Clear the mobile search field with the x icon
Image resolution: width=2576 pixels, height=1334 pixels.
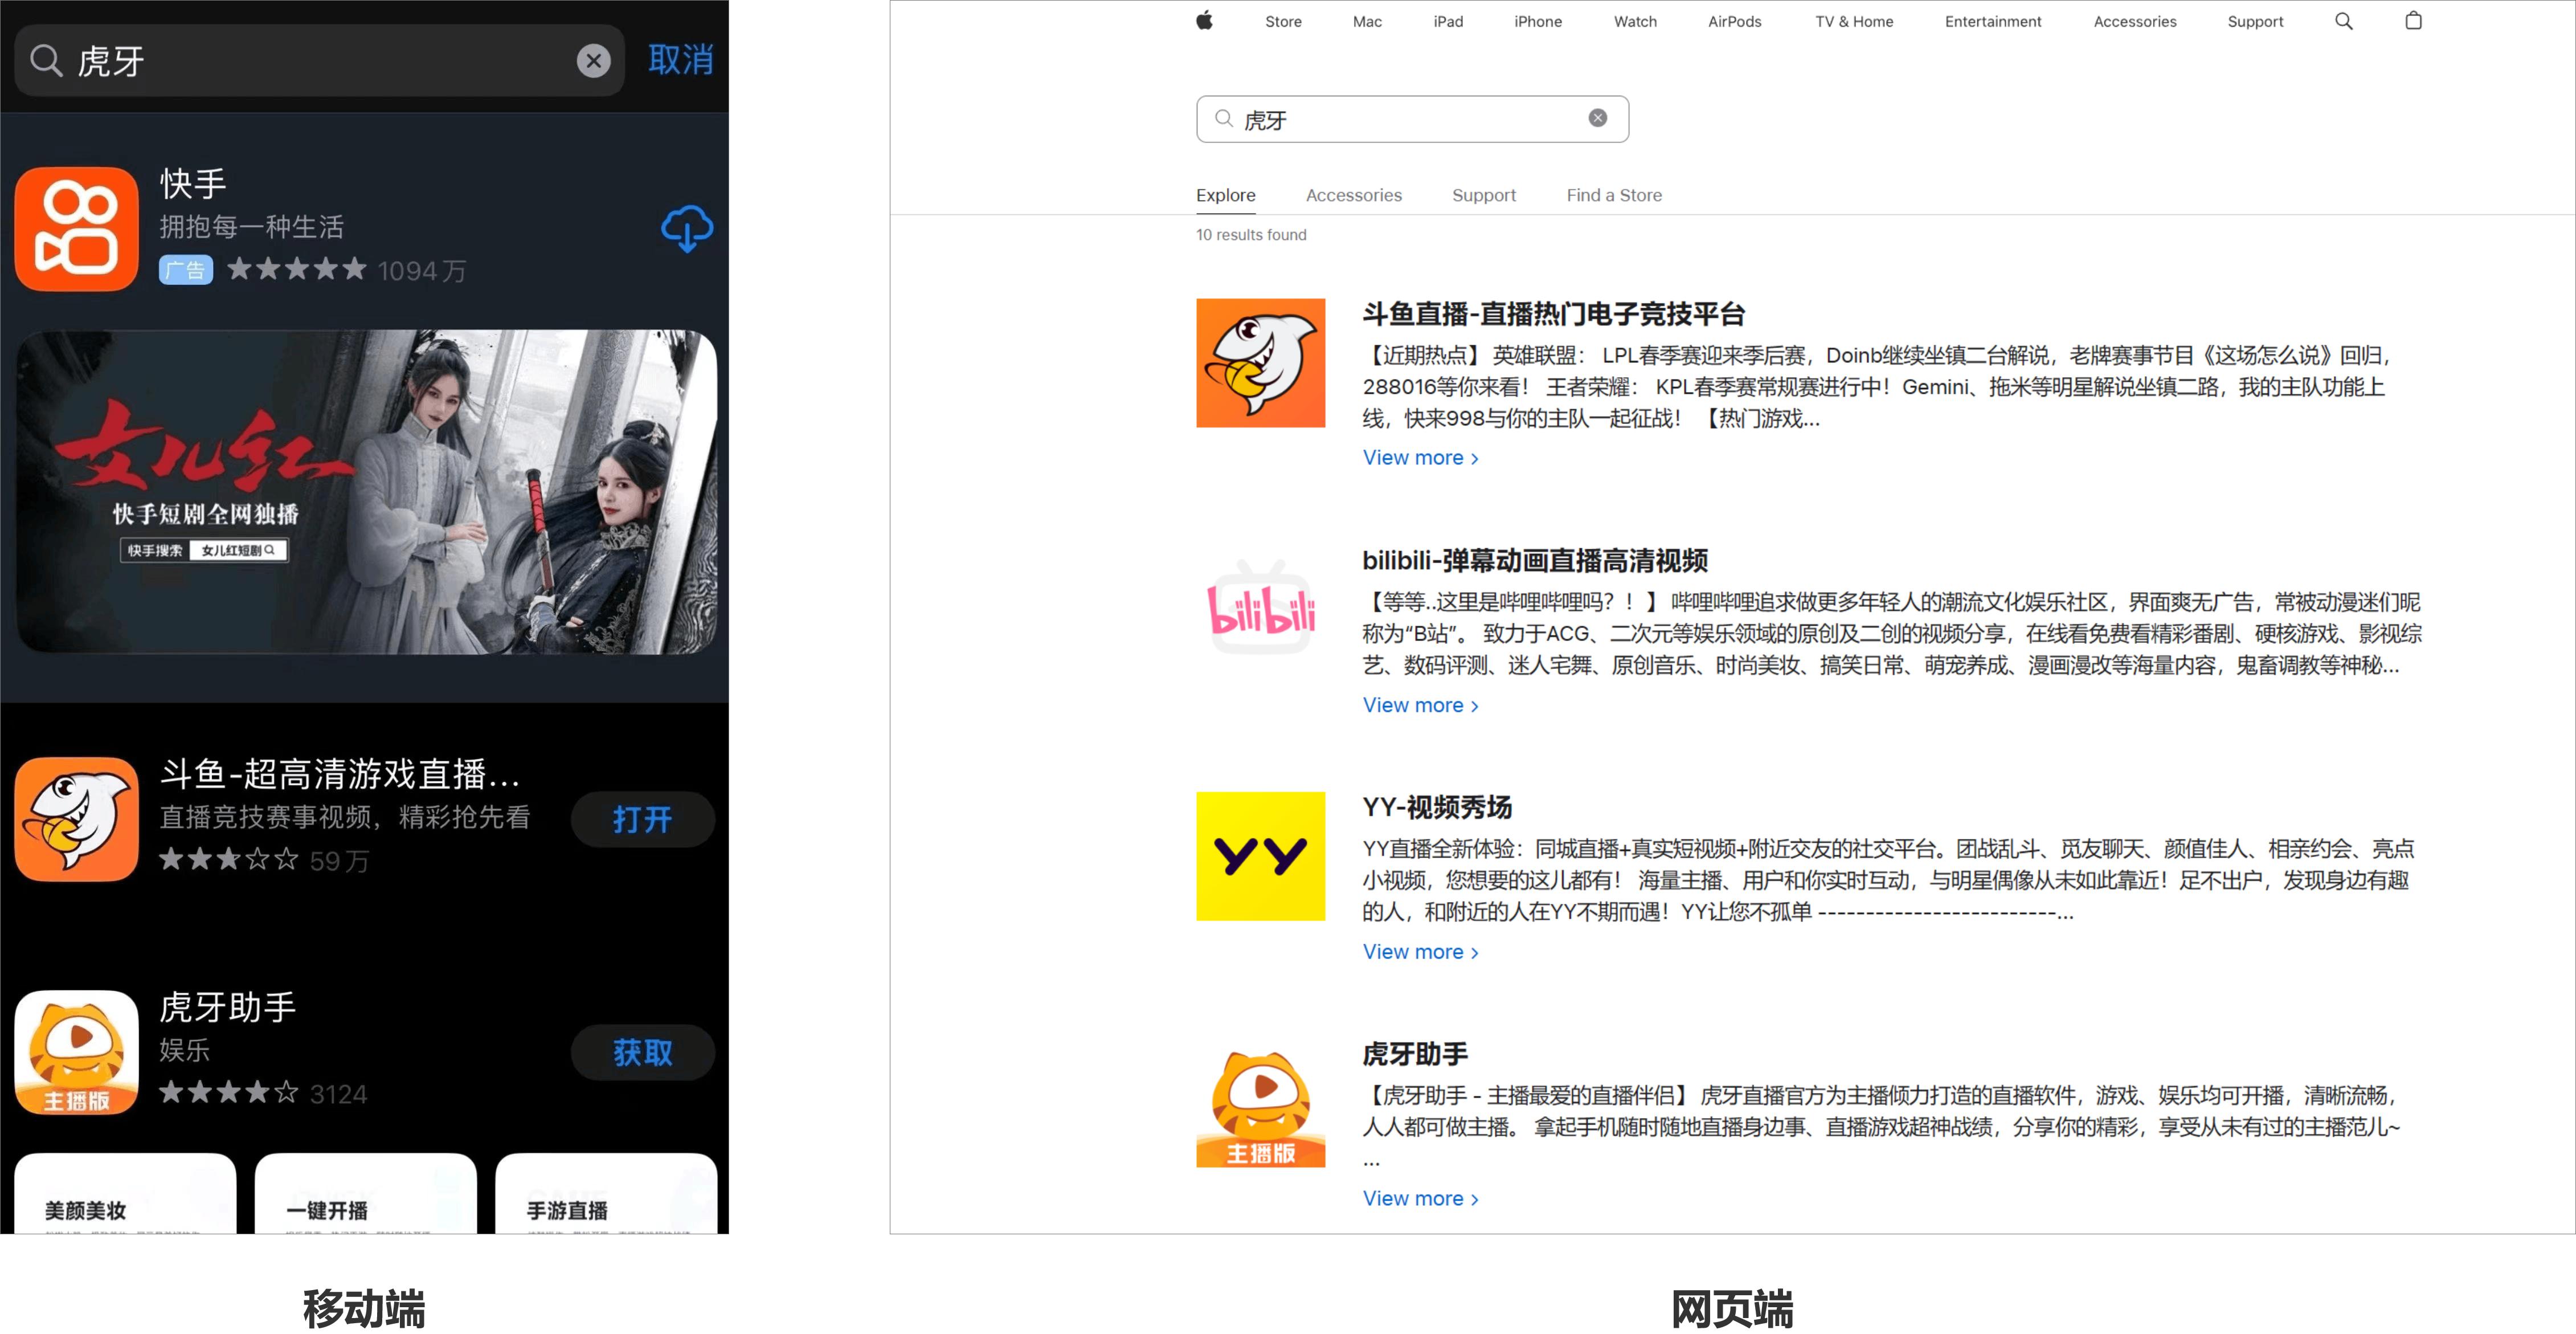594,61
